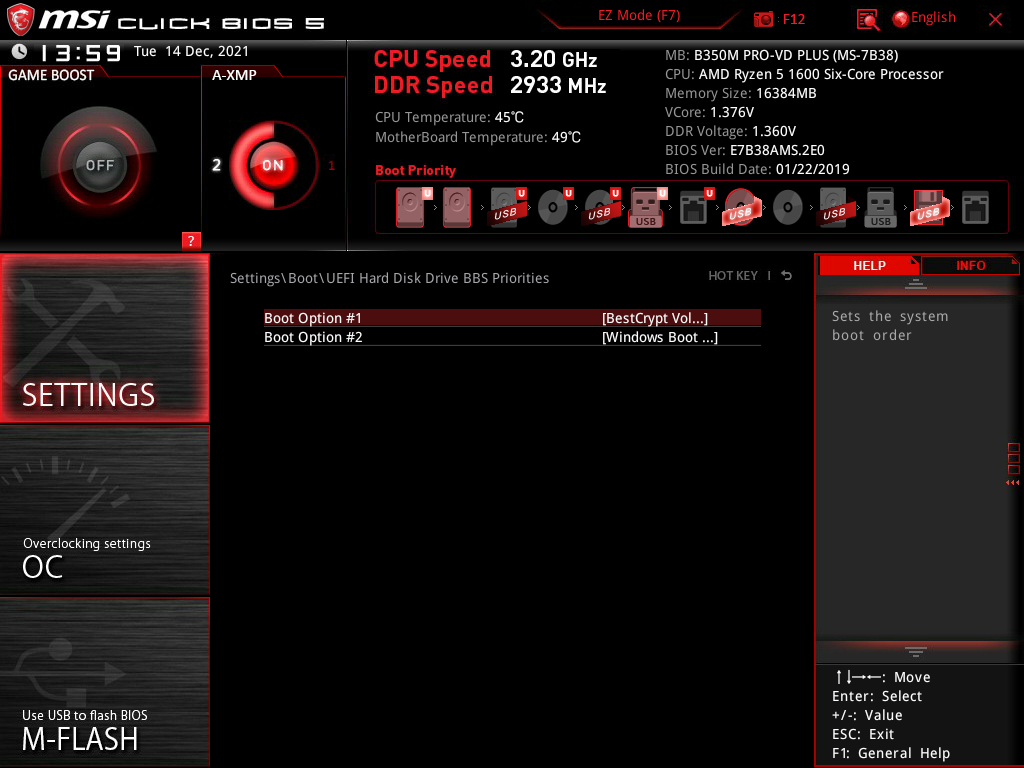Click the system time 13:59

[x=81, y=52]
